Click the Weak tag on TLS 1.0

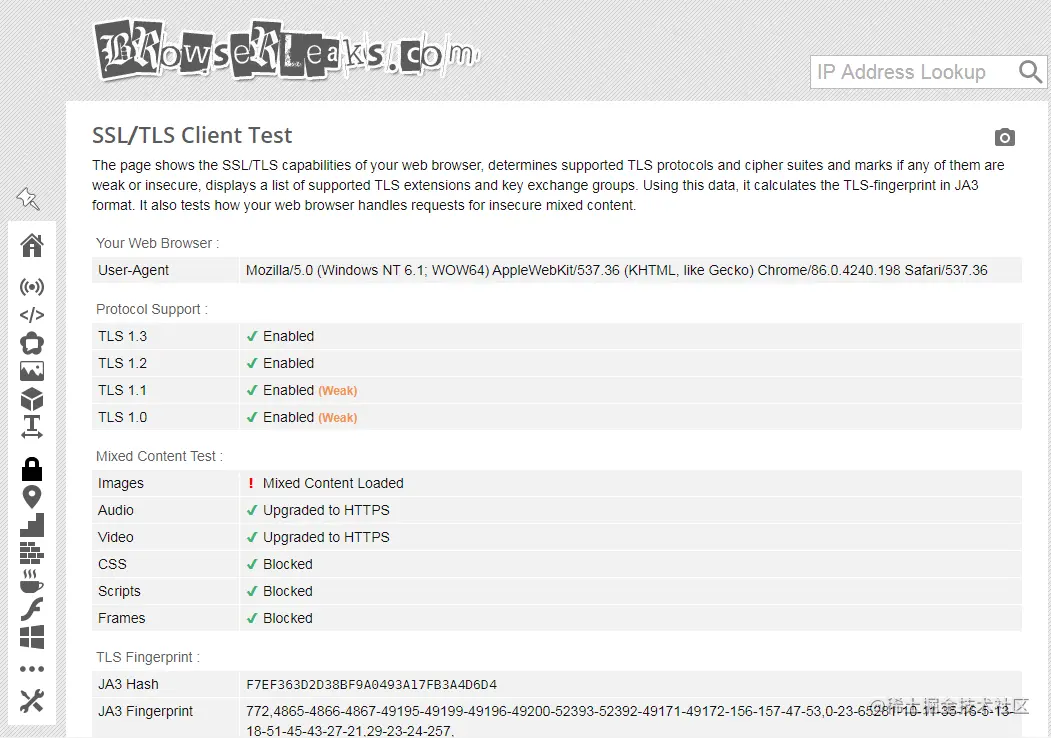pos(338,418)
